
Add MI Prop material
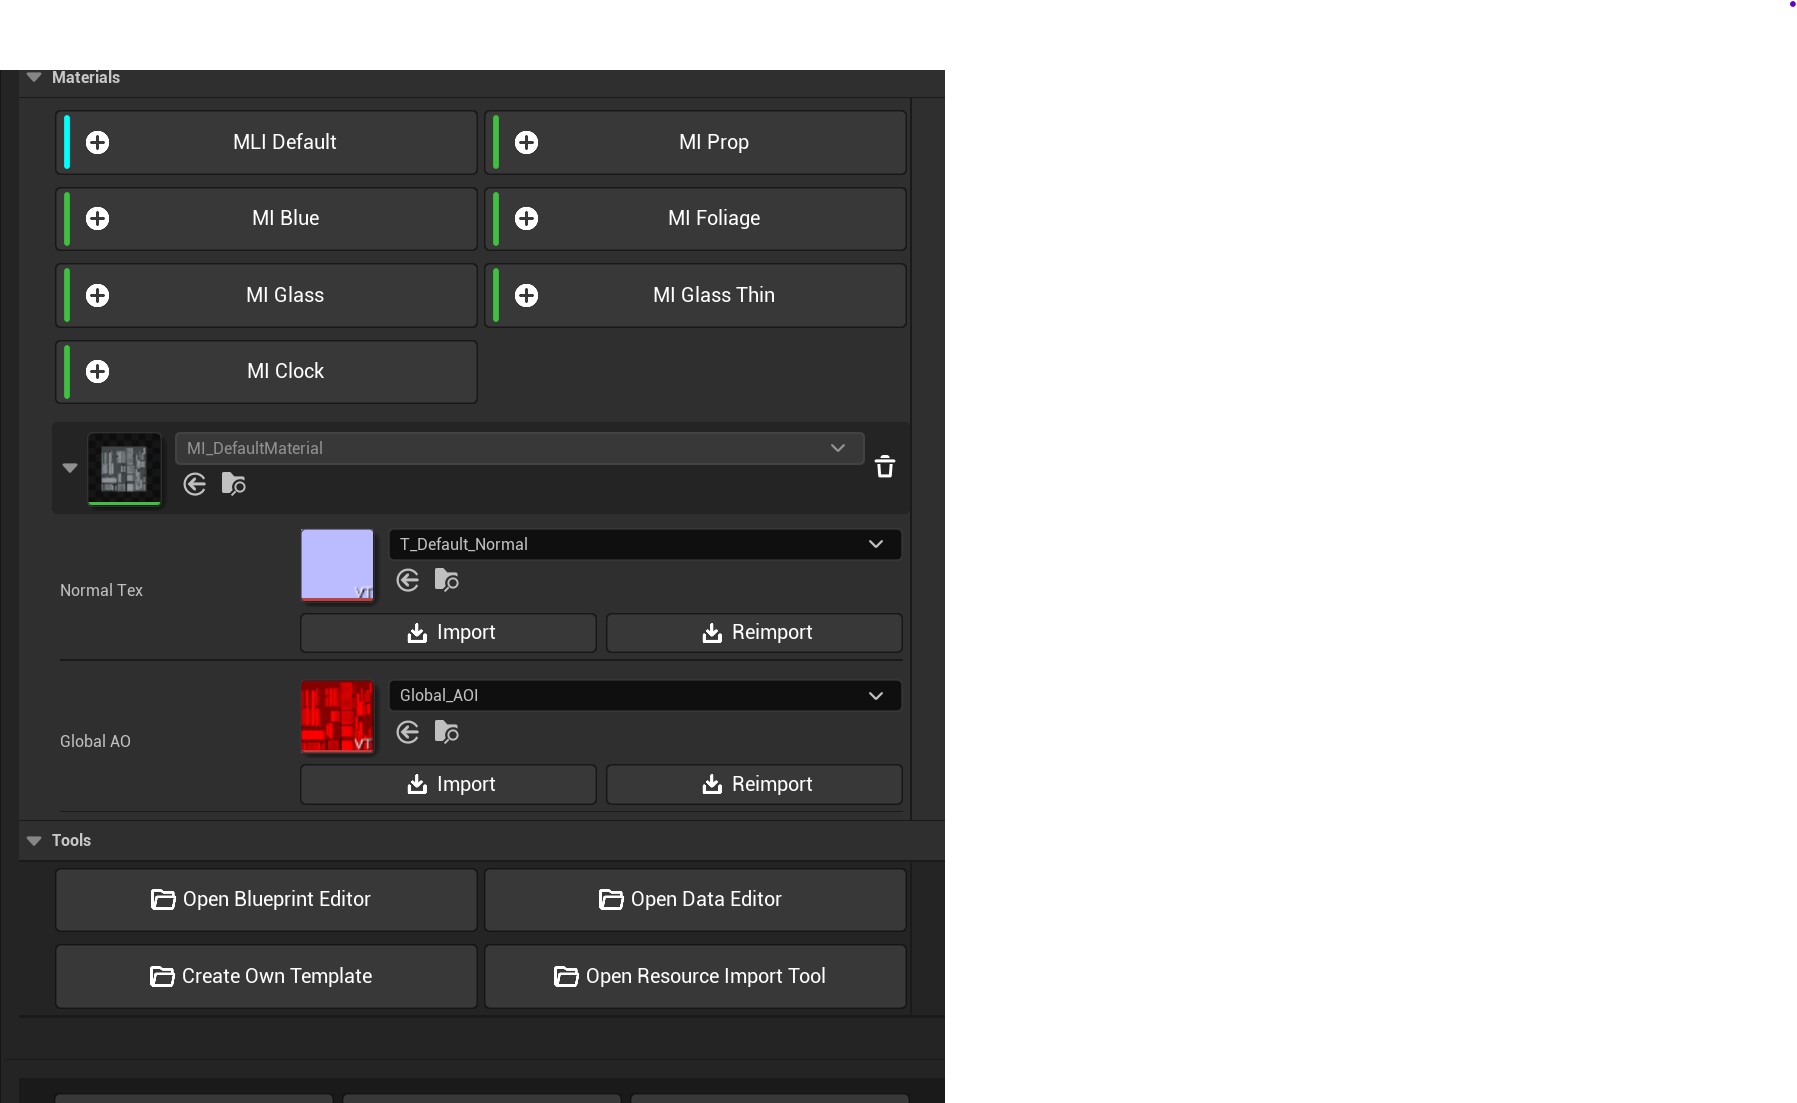click(695, 142)
